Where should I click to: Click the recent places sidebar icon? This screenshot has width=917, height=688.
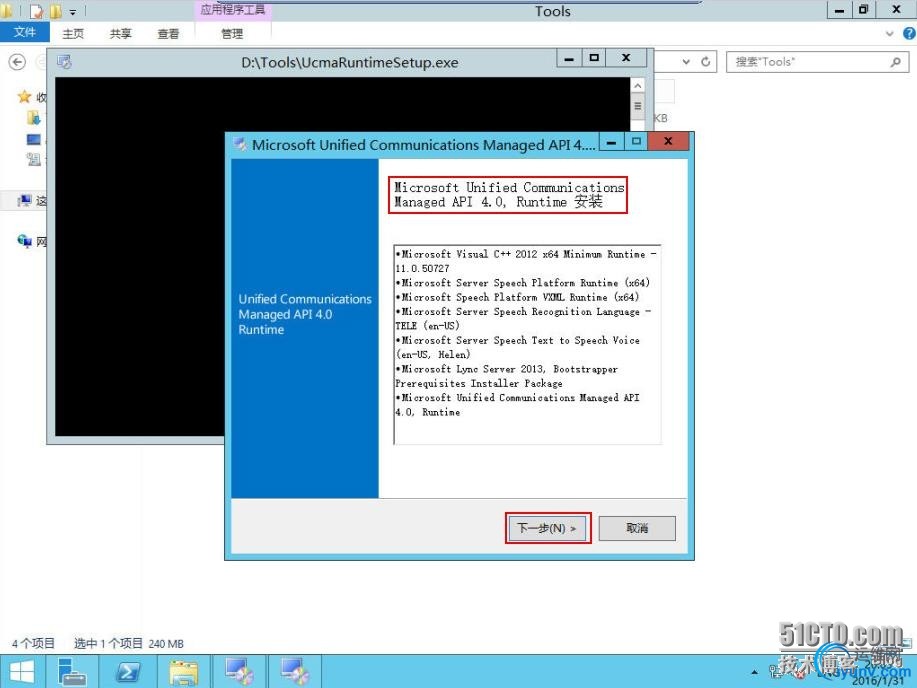coord(34,159)
